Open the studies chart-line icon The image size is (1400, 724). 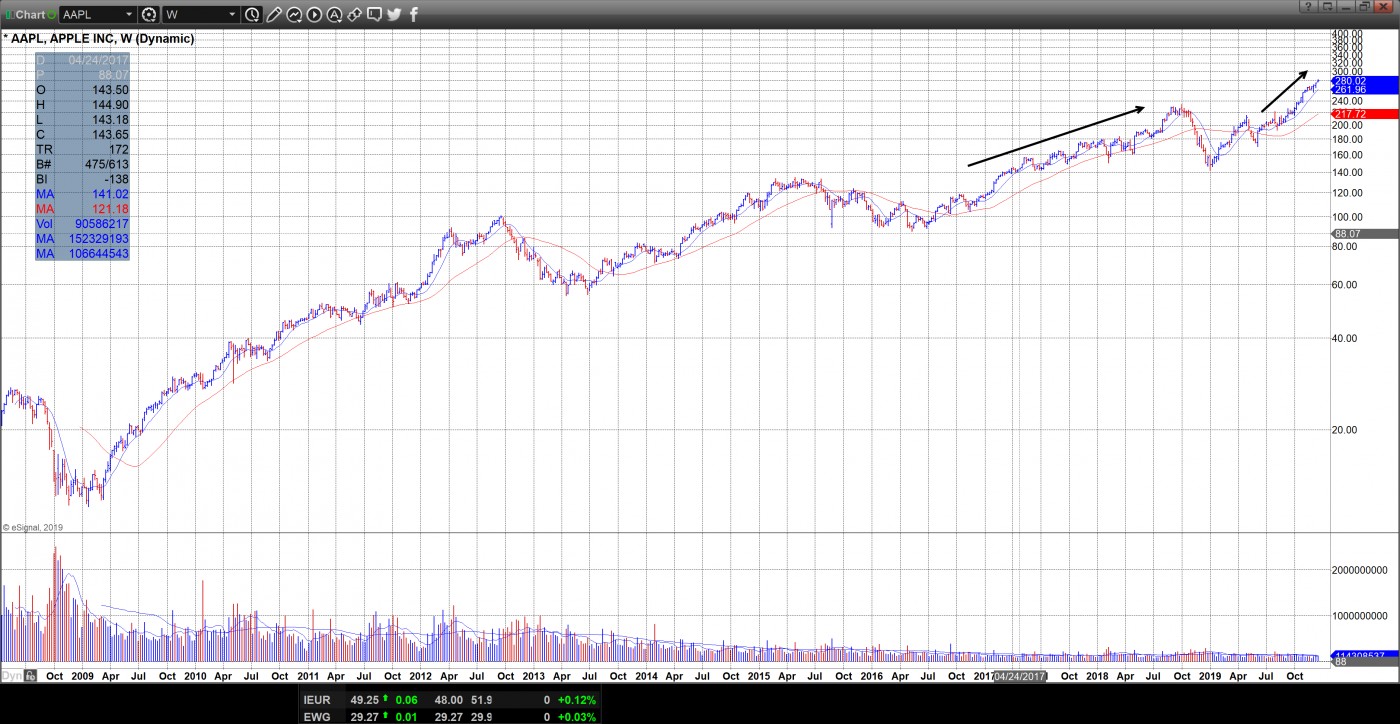click(x=295, y=14)
